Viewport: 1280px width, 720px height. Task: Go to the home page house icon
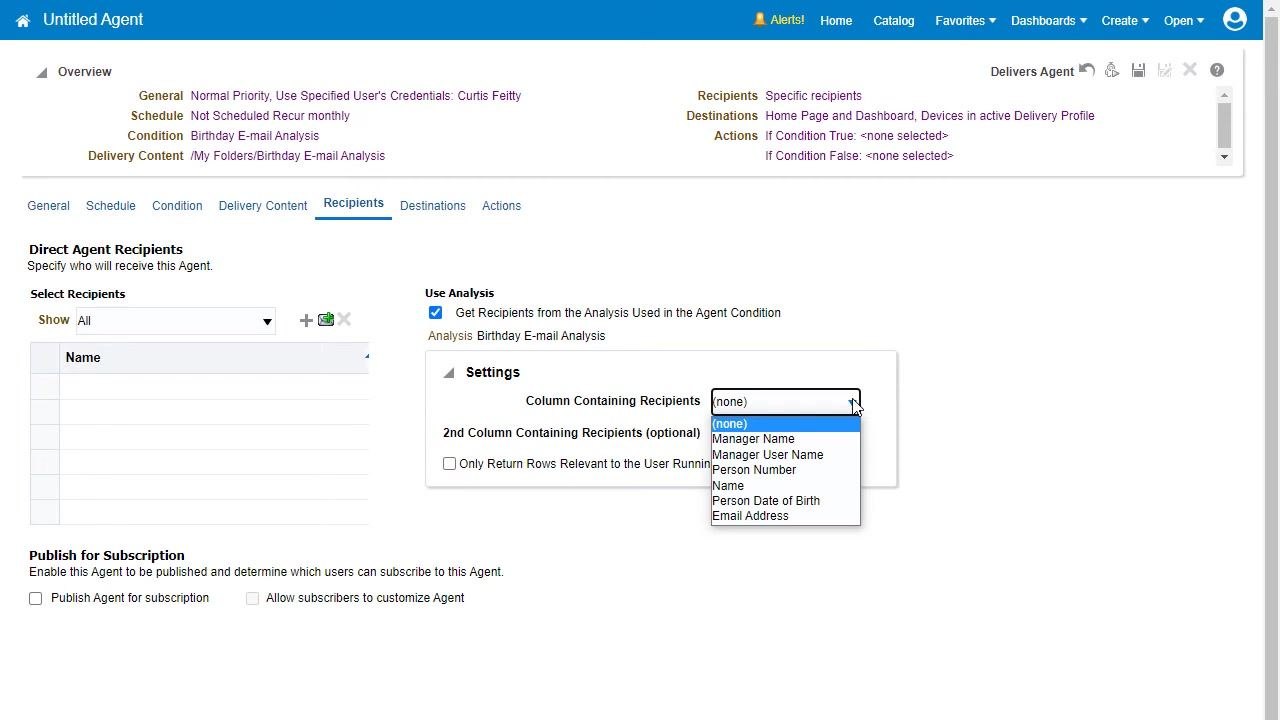tap(23, 21)
